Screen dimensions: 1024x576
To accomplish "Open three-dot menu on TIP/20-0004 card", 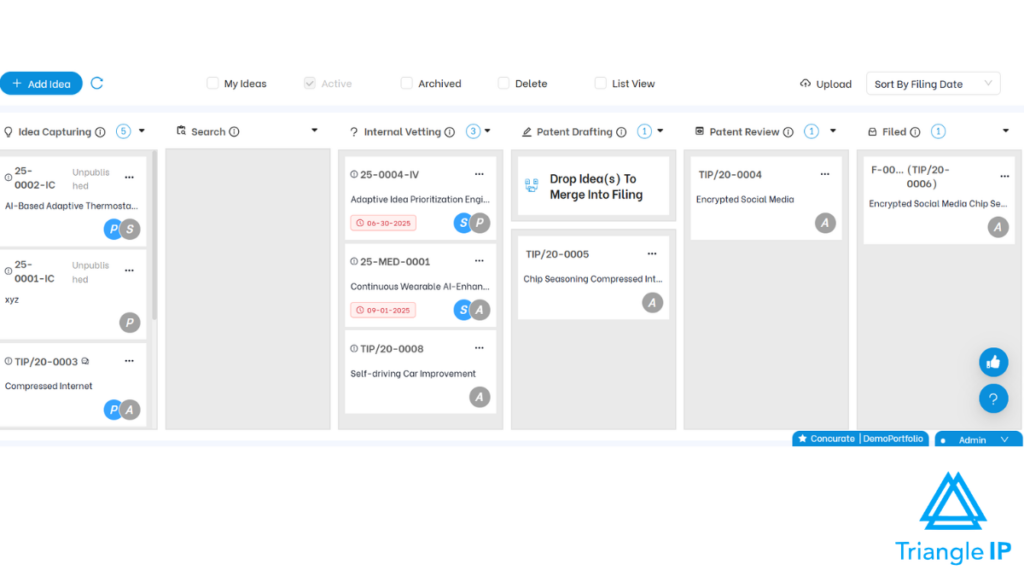I will 825,174.
